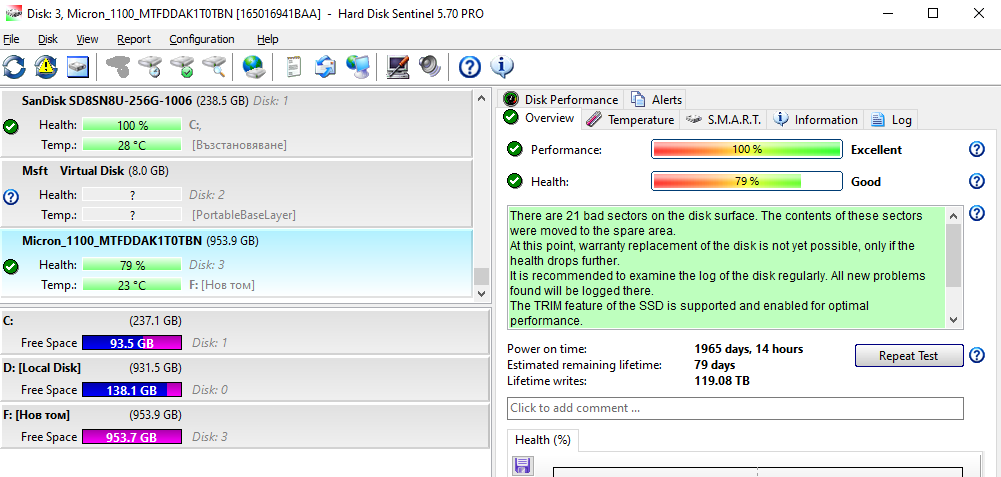Click the disk with magnifier toolbar icon
The image size is (1001, 477).
coord(214,67)
